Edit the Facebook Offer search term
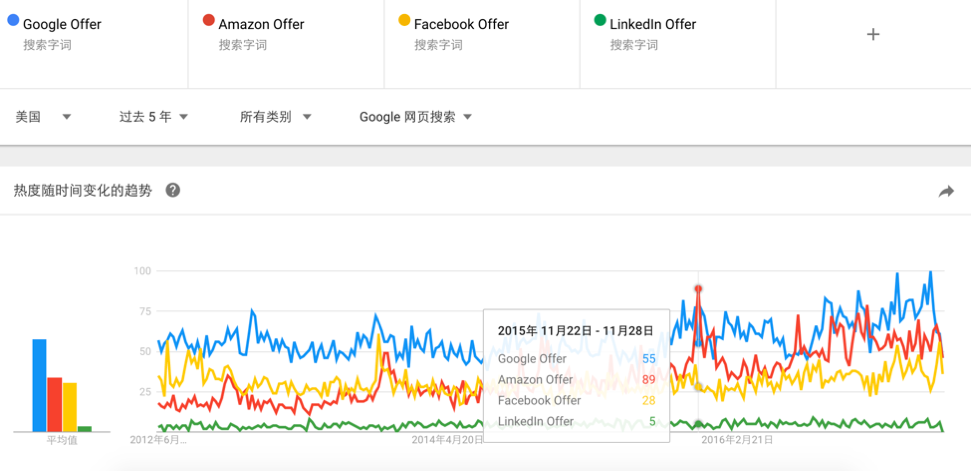Screen dimensions: 971x471 tap(461, 24)
